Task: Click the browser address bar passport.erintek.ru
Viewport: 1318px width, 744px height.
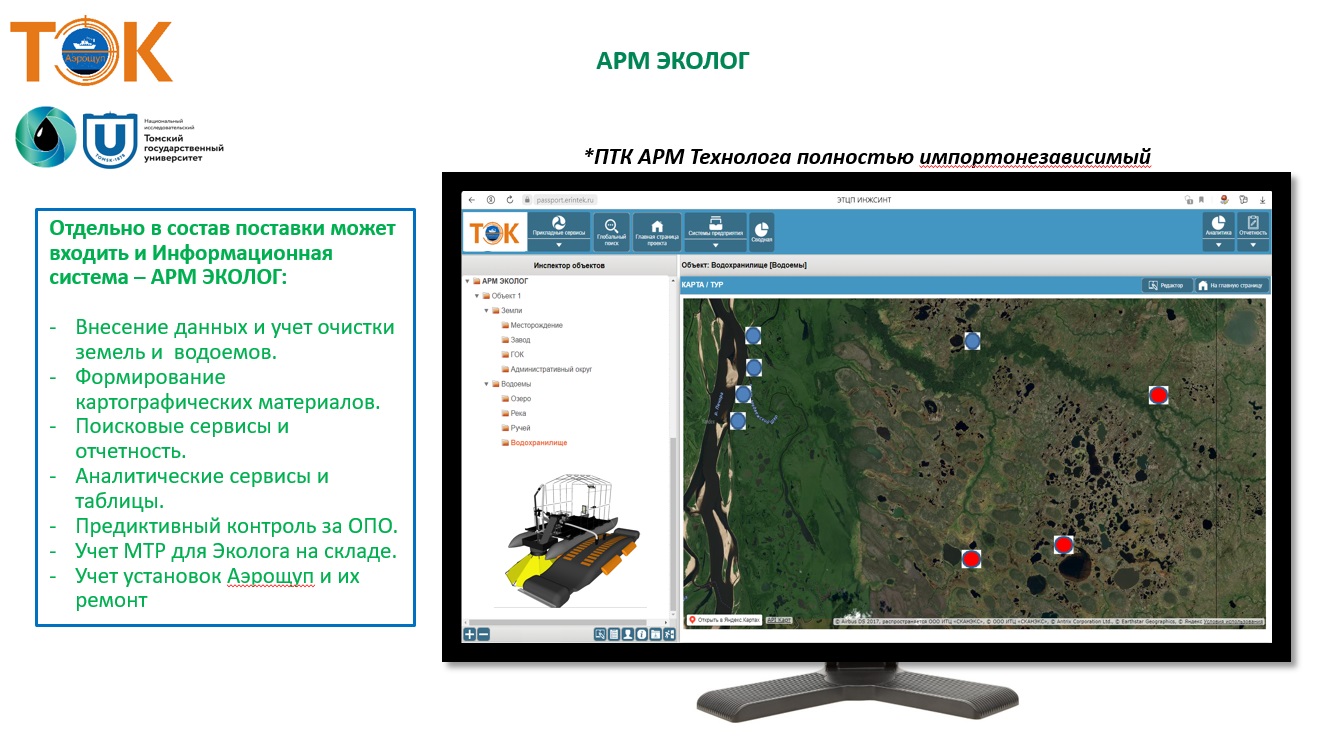Action: pyautogui.click(x=565, y=200)
